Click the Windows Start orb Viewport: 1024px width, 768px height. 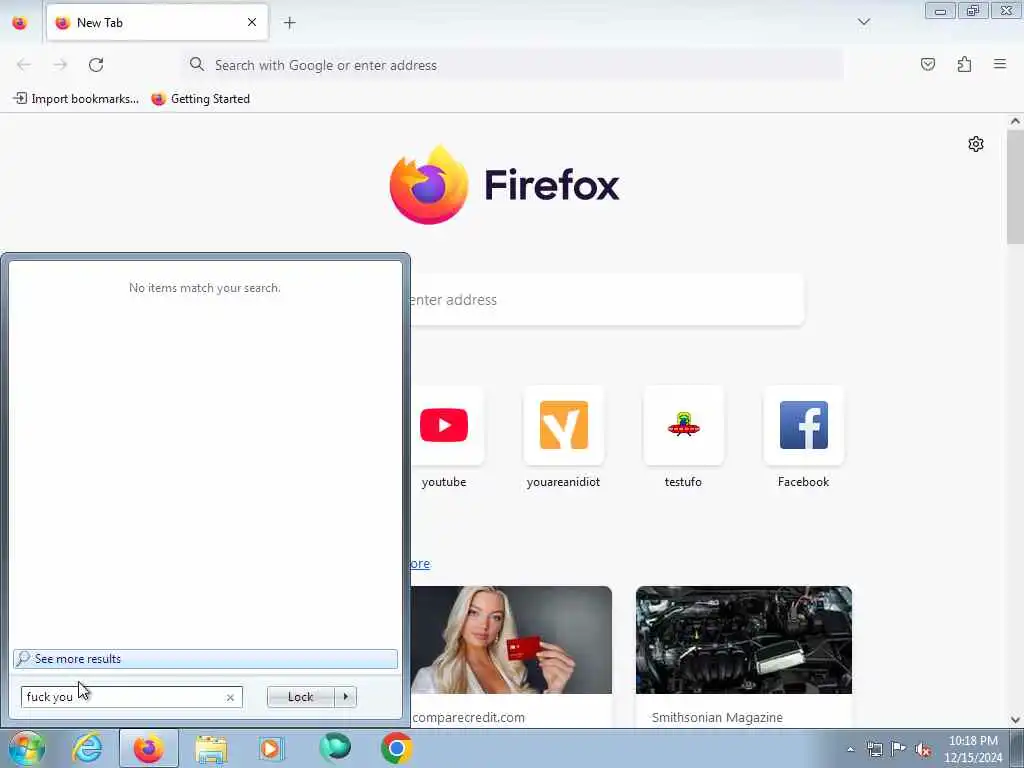26,748
